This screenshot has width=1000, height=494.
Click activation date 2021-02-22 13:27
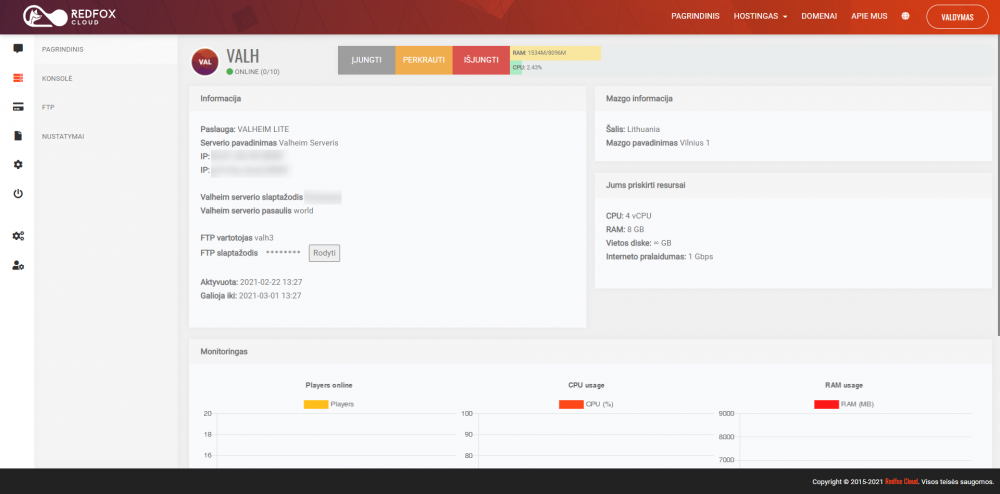click(x=271, y=281)
